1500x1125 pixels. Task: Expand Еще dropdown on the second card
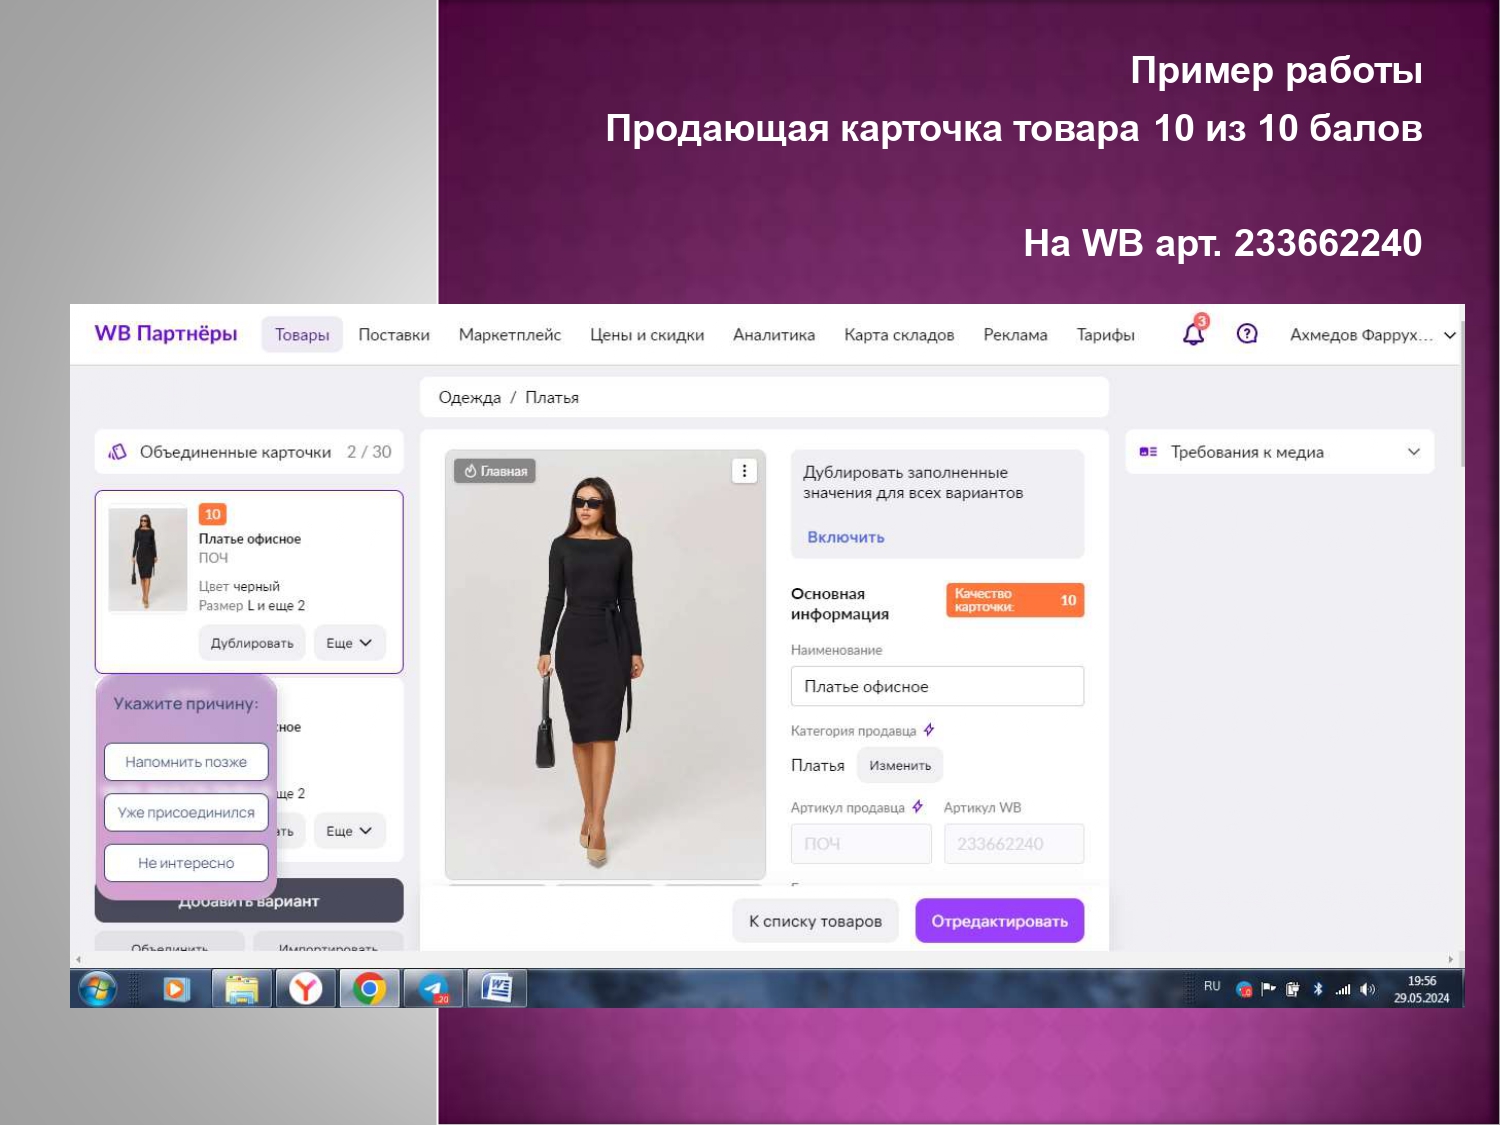pos(349,831)
